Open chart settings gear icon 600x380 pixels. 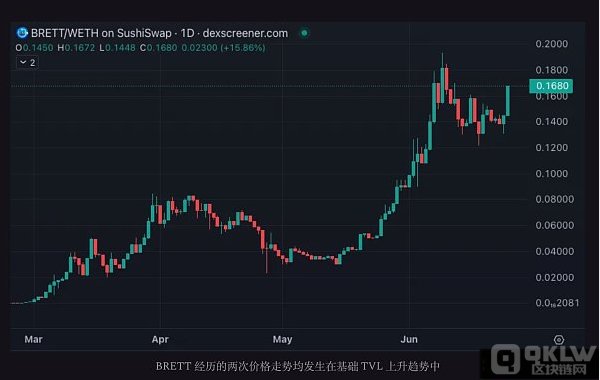click(x=559, y=339)
